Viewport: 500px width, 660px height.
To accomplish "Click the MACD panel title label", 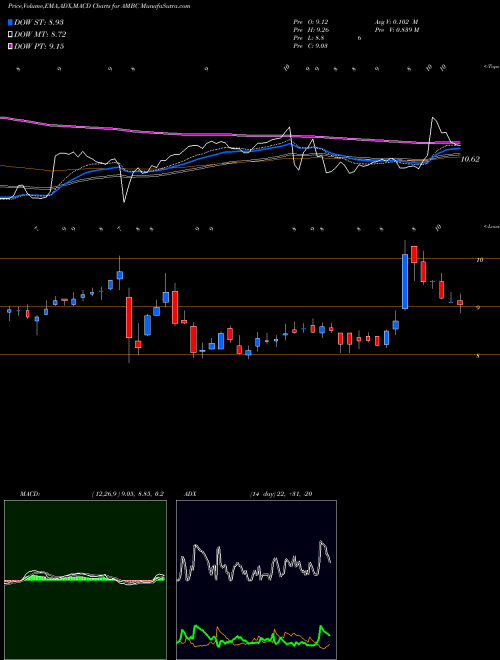I will pyautogui.click(x=29, y=494).
